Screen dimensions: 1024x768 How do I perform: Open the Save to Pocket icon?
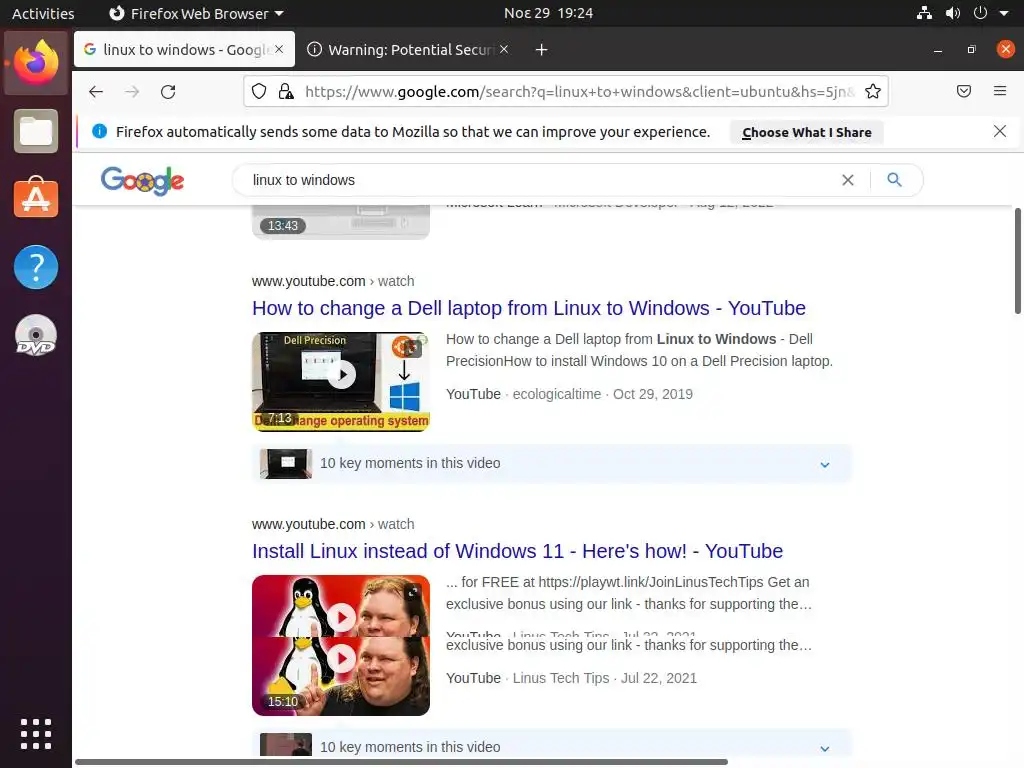963,91
